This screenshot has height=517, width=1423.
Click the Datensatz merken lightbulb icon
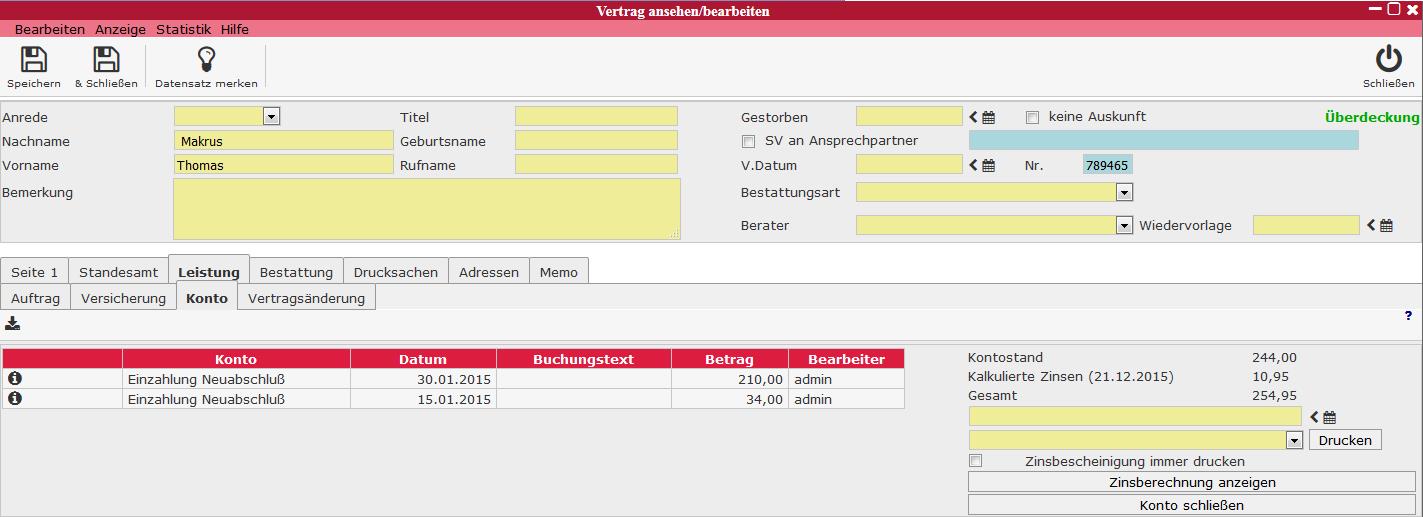(x=206, y=60)
